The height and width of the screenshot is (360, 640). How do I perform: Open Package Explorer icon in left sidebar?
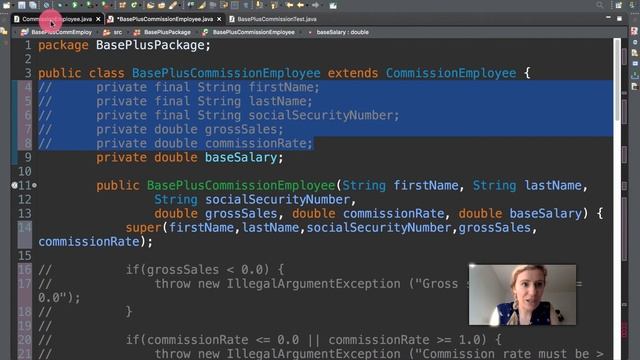tap(4, 31)
